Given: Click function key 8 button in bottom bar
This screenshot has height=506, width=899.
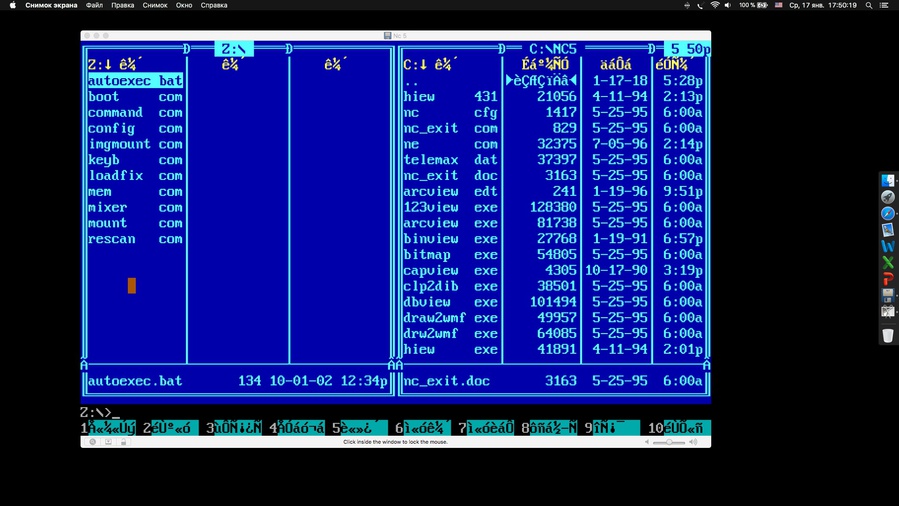Looking at the screenshot, I should [x=549, y=427].
